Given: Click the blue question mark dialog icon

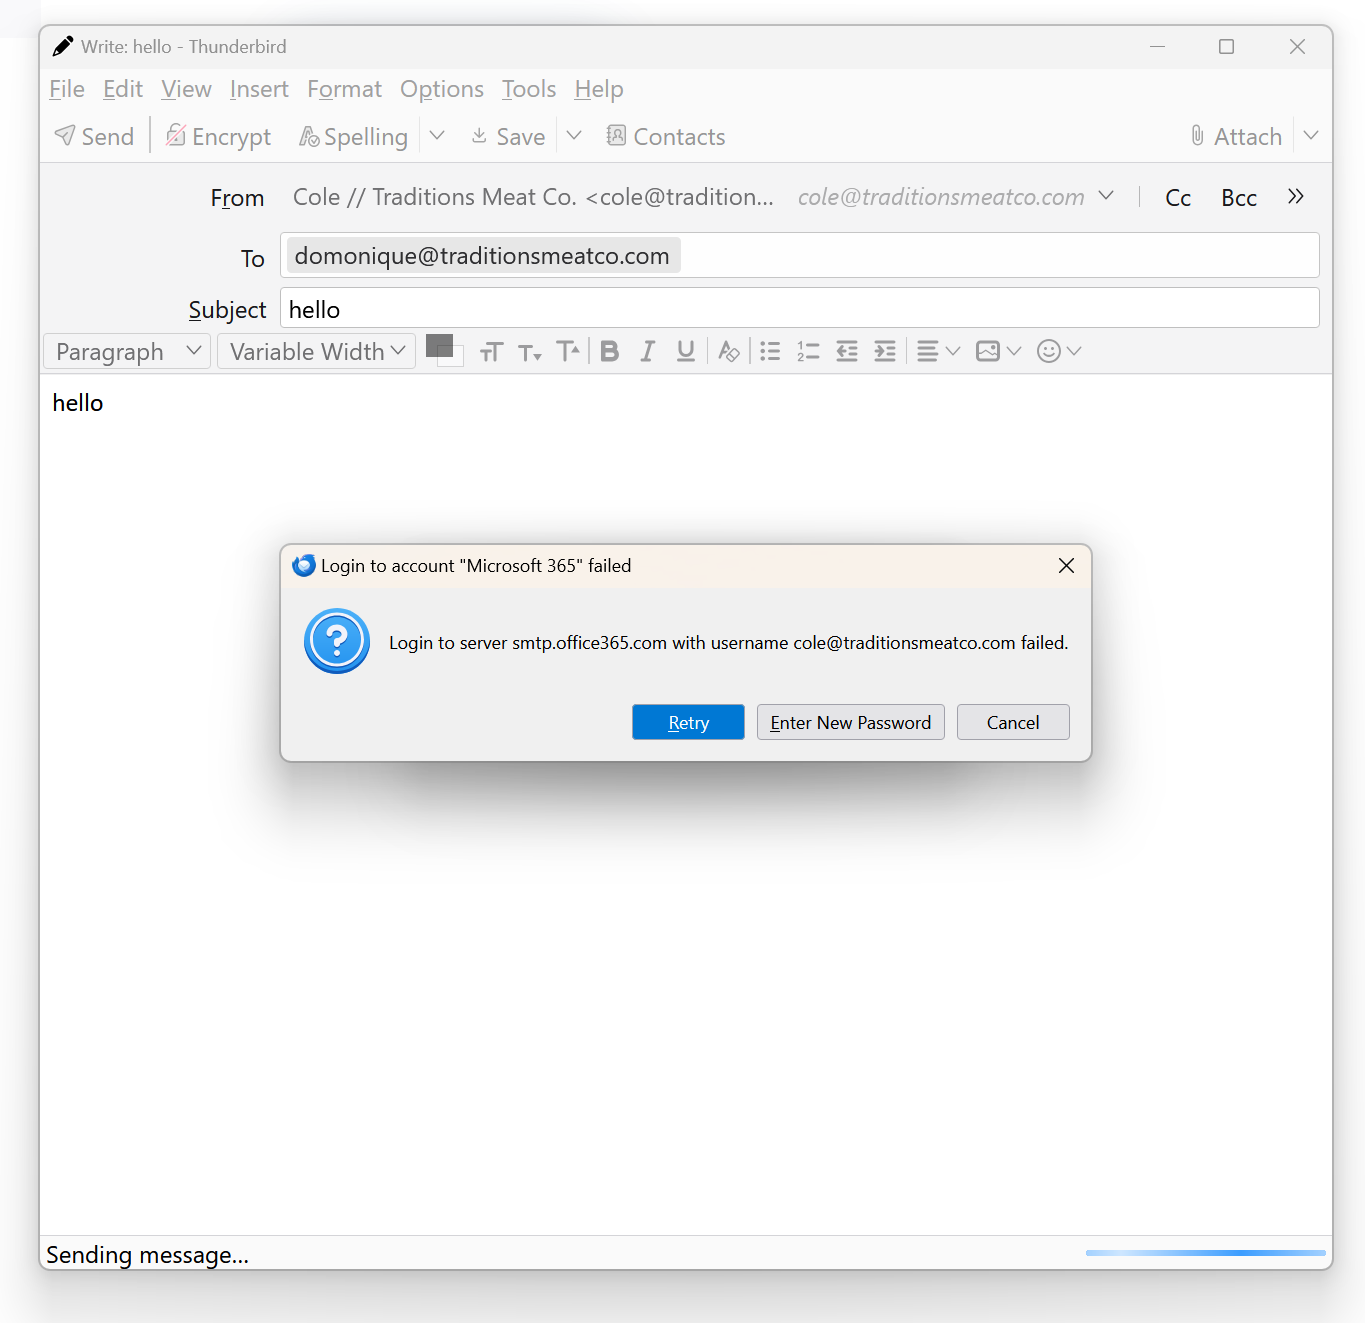Looking at the screenshot, I should 337,641.
